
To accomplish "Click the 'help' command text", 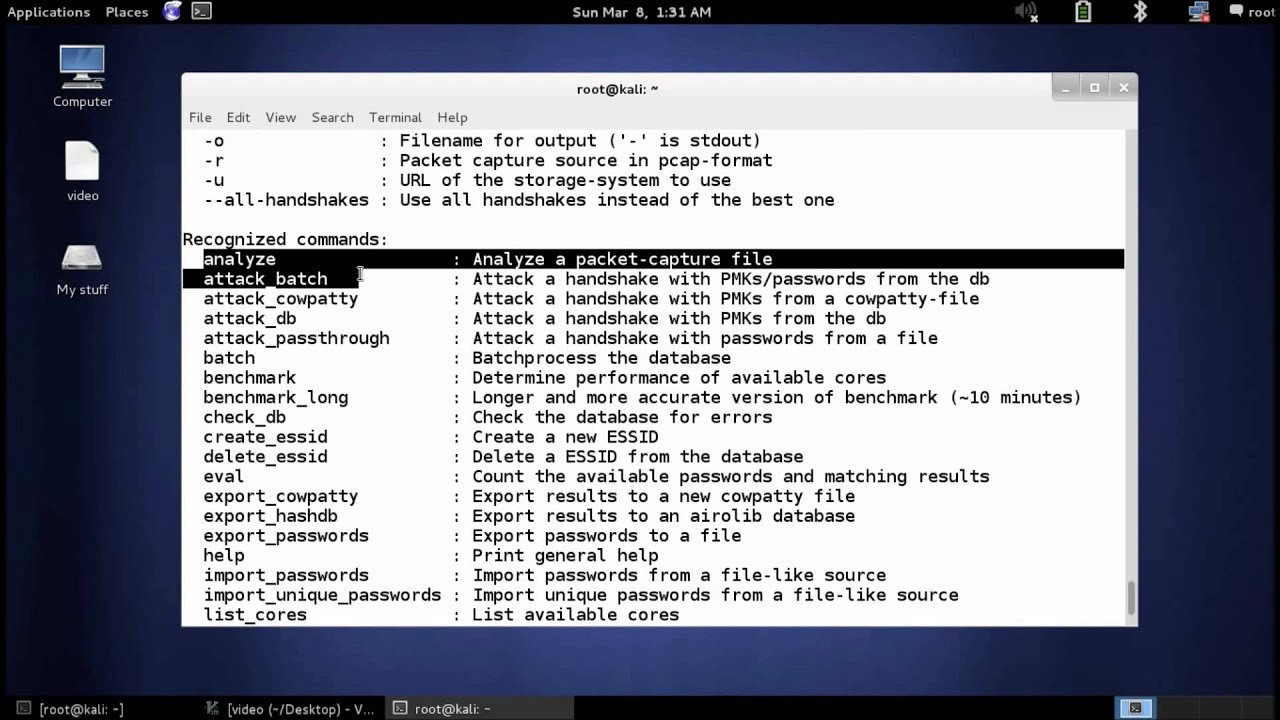I will (x=223, y=555).
